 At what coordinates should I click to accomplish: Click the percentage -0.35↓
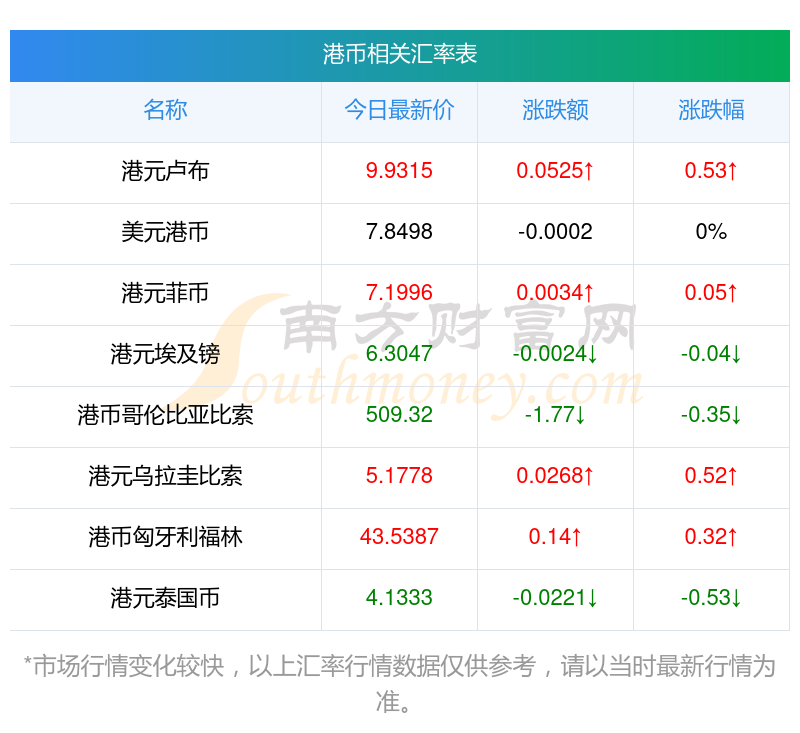pyautogui.click(x=711, y=415)
